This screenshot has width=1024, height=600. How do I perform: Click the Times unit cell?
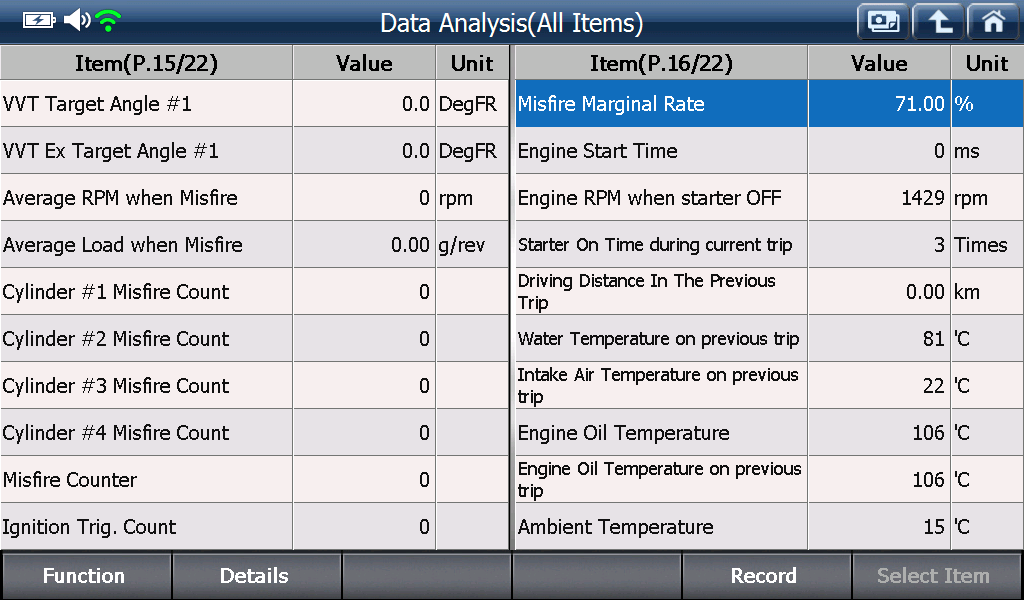[x=987, y=245]
